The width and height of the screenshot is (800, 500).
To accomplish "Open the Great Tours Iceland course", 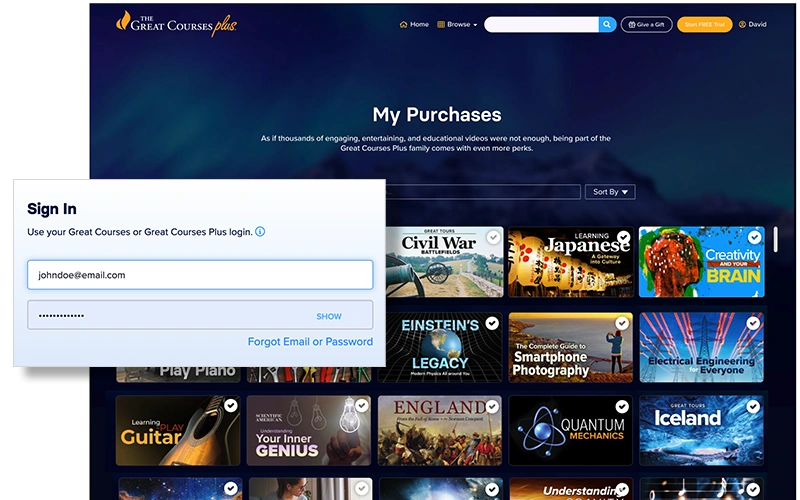I will pos(702,431).
